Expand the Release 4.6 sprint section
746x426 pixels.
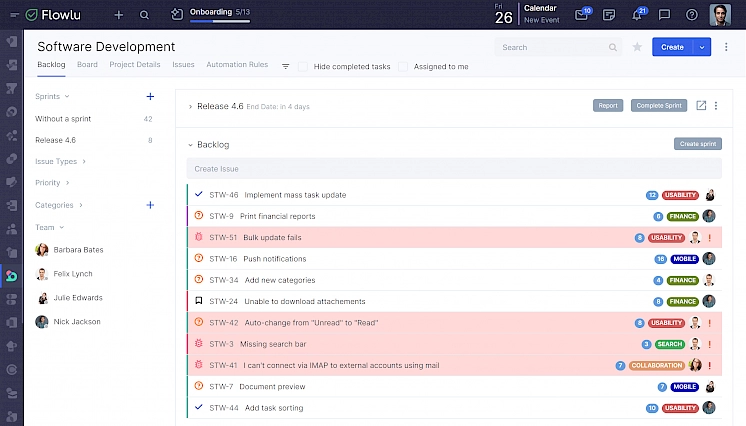click(190, 105)
